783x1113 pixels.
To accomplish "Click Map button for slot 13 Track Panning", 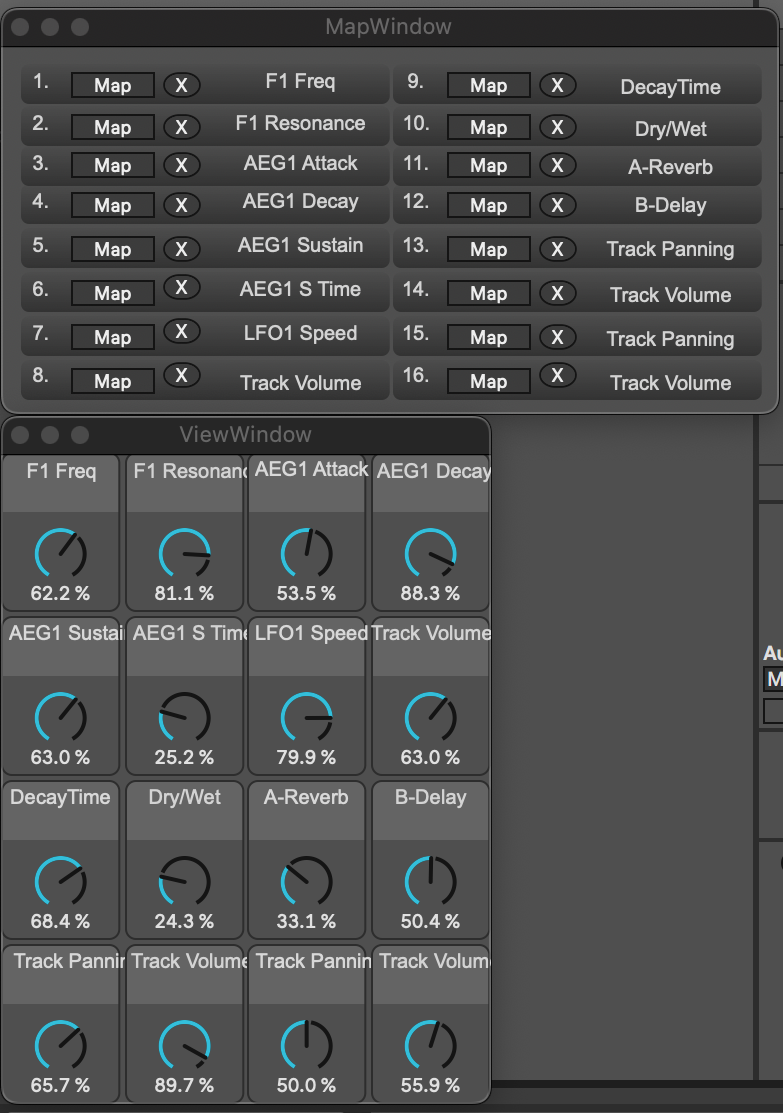I will click(x=488, y=249).
